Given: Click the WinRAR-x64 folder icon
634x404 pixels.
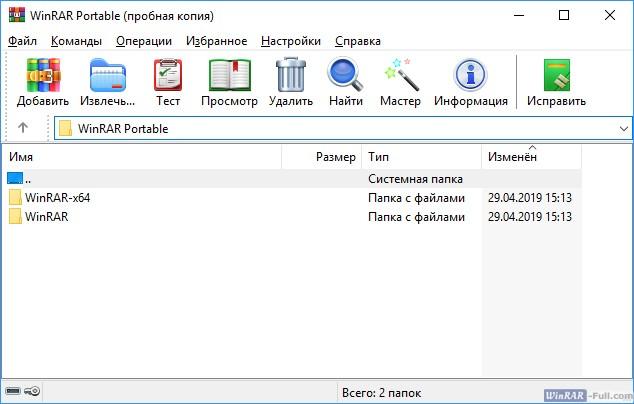Looking at the screenshot, I should pyautogui.click(x=15, y=198).
